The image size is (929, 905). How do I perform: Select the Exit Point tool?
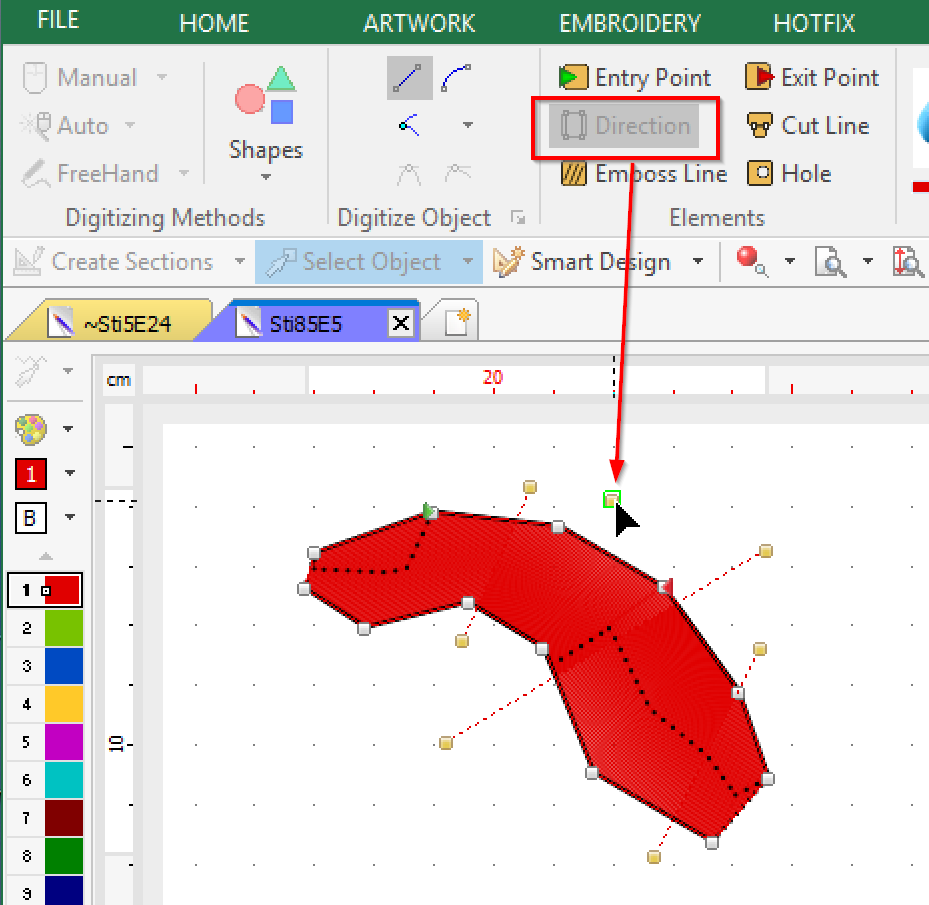[x=812, y=78]
